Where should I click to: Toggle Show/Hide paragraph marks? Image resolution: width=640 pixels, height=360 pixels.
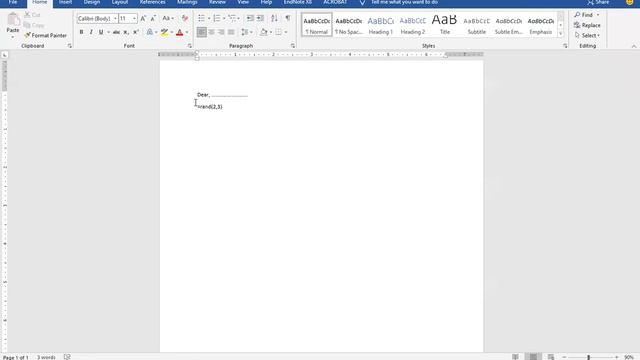click(288, 18)
